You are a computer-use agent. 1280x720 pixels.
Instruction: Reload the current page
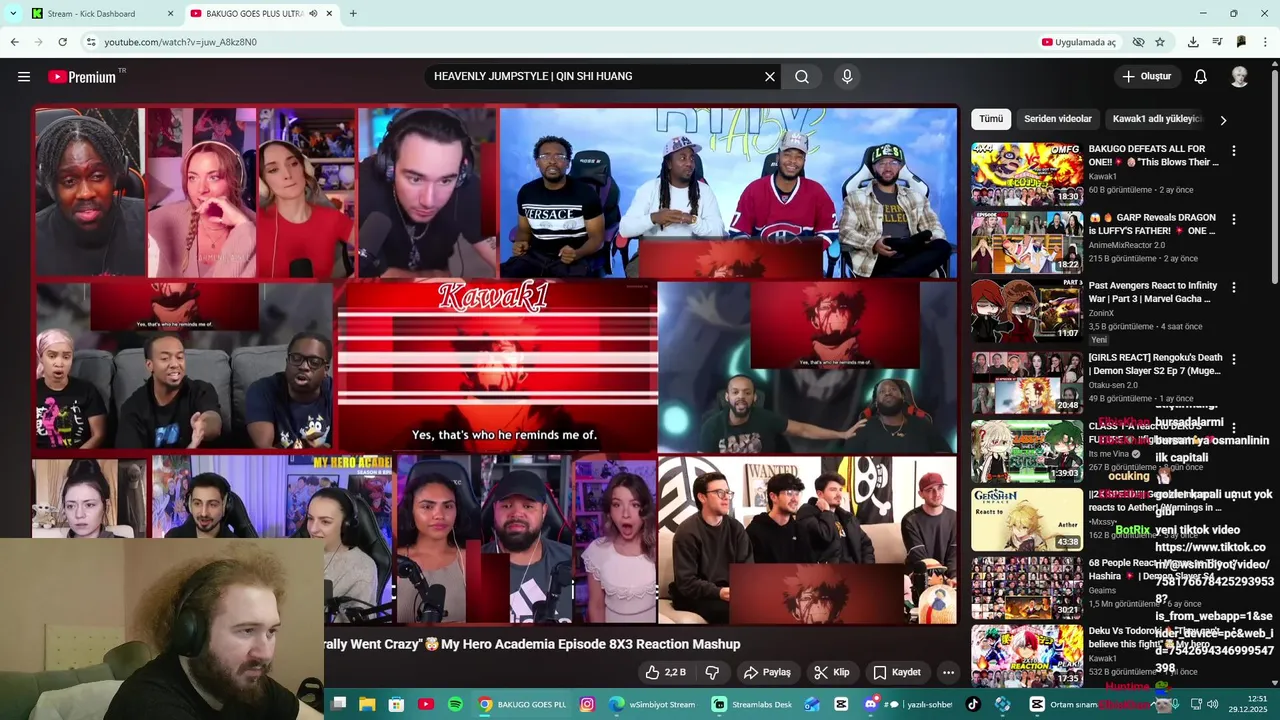62,42
